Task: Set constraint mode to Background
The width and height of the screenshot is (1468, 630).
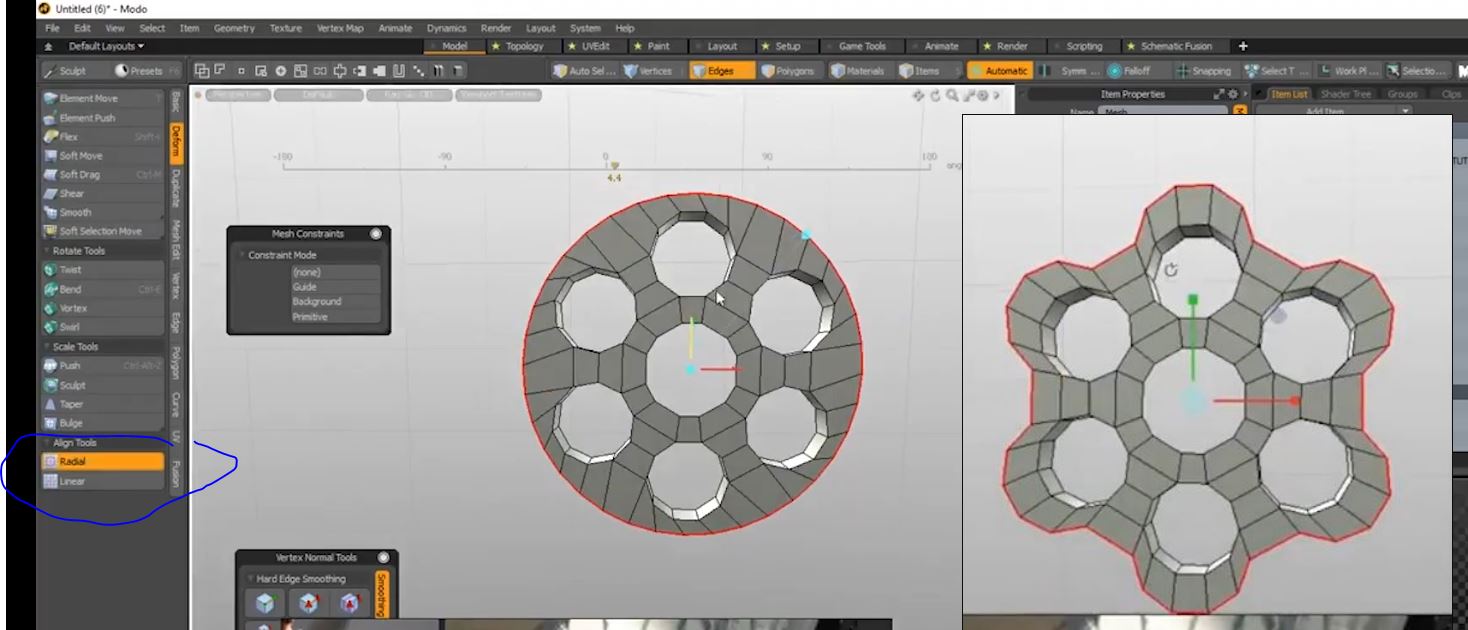Action: [x=335, y=302]
